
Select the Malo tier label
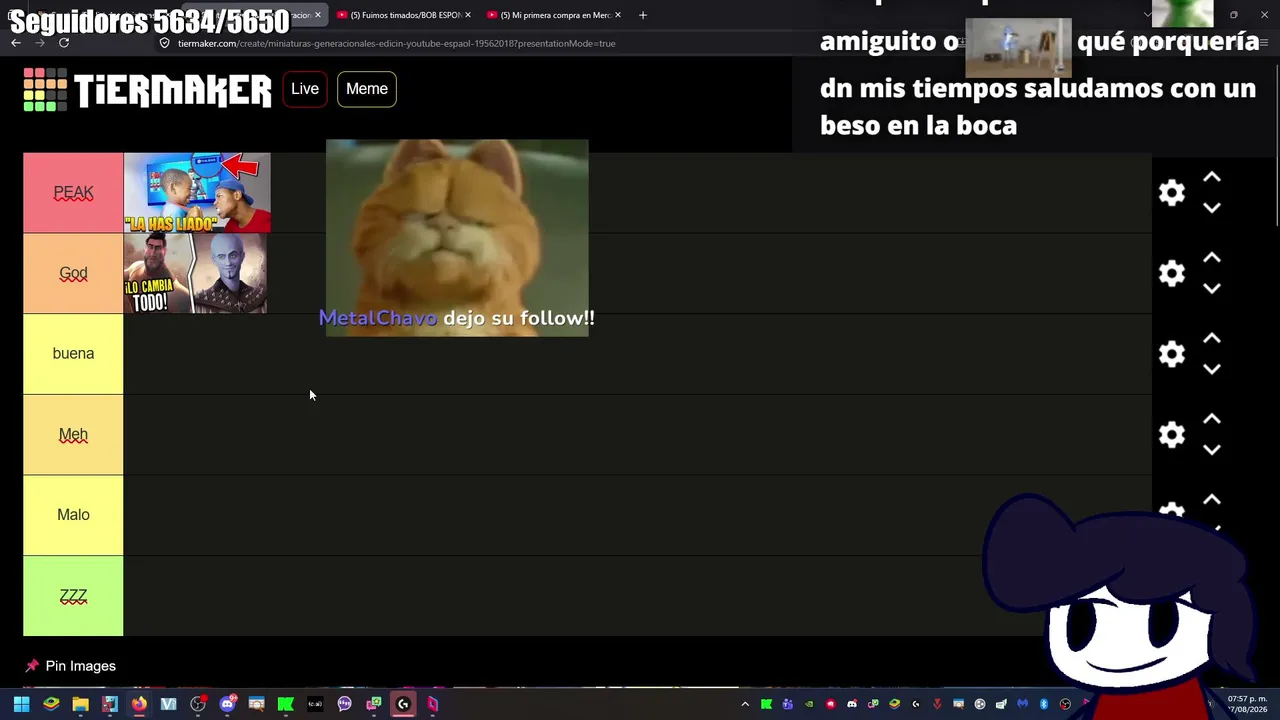(73, 515)
